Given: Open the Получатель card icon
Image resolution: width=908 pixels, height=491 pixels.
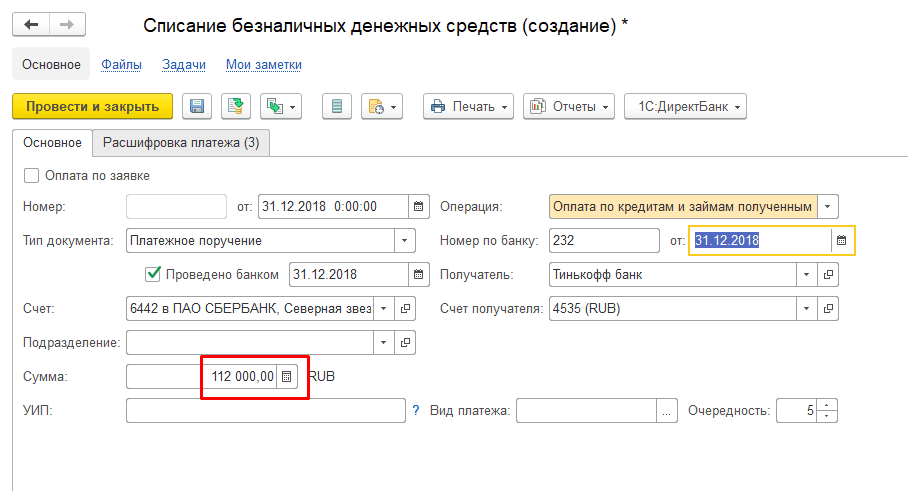Looking at the screenshot, I should click(828, 274).
